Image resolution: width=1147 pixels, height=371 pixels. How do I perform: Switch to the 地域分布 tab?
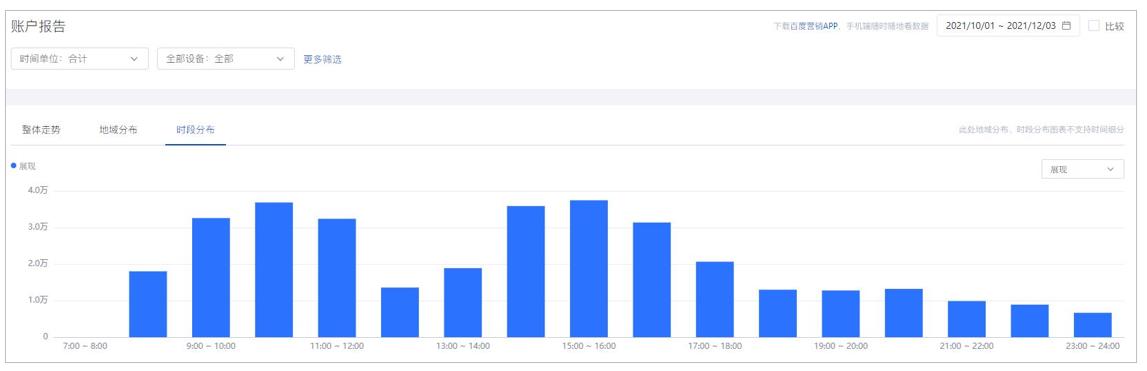[119, 130]
